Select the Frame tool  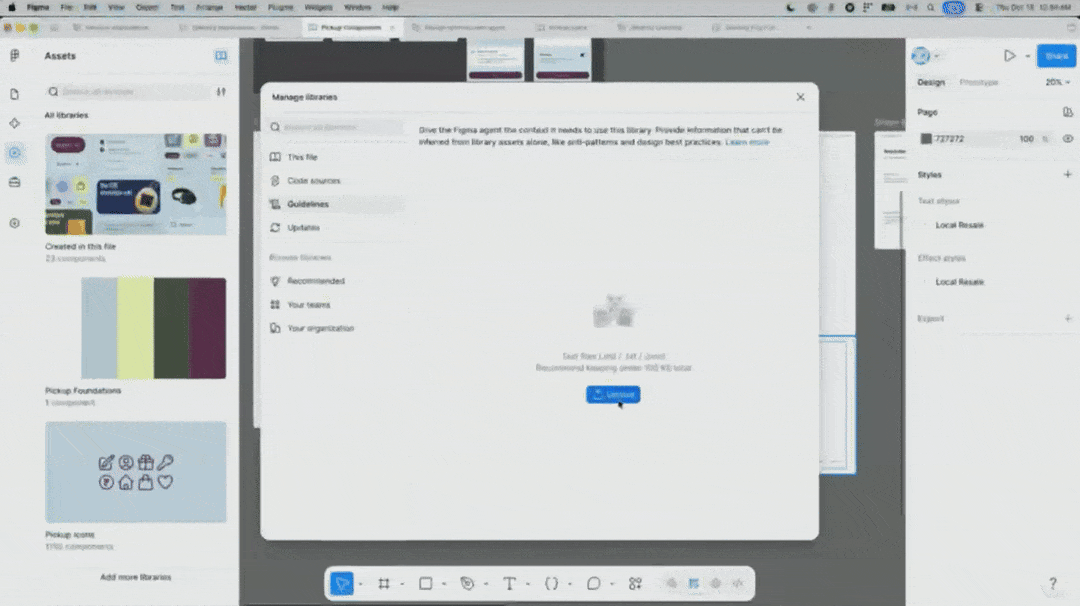point(384,584)
